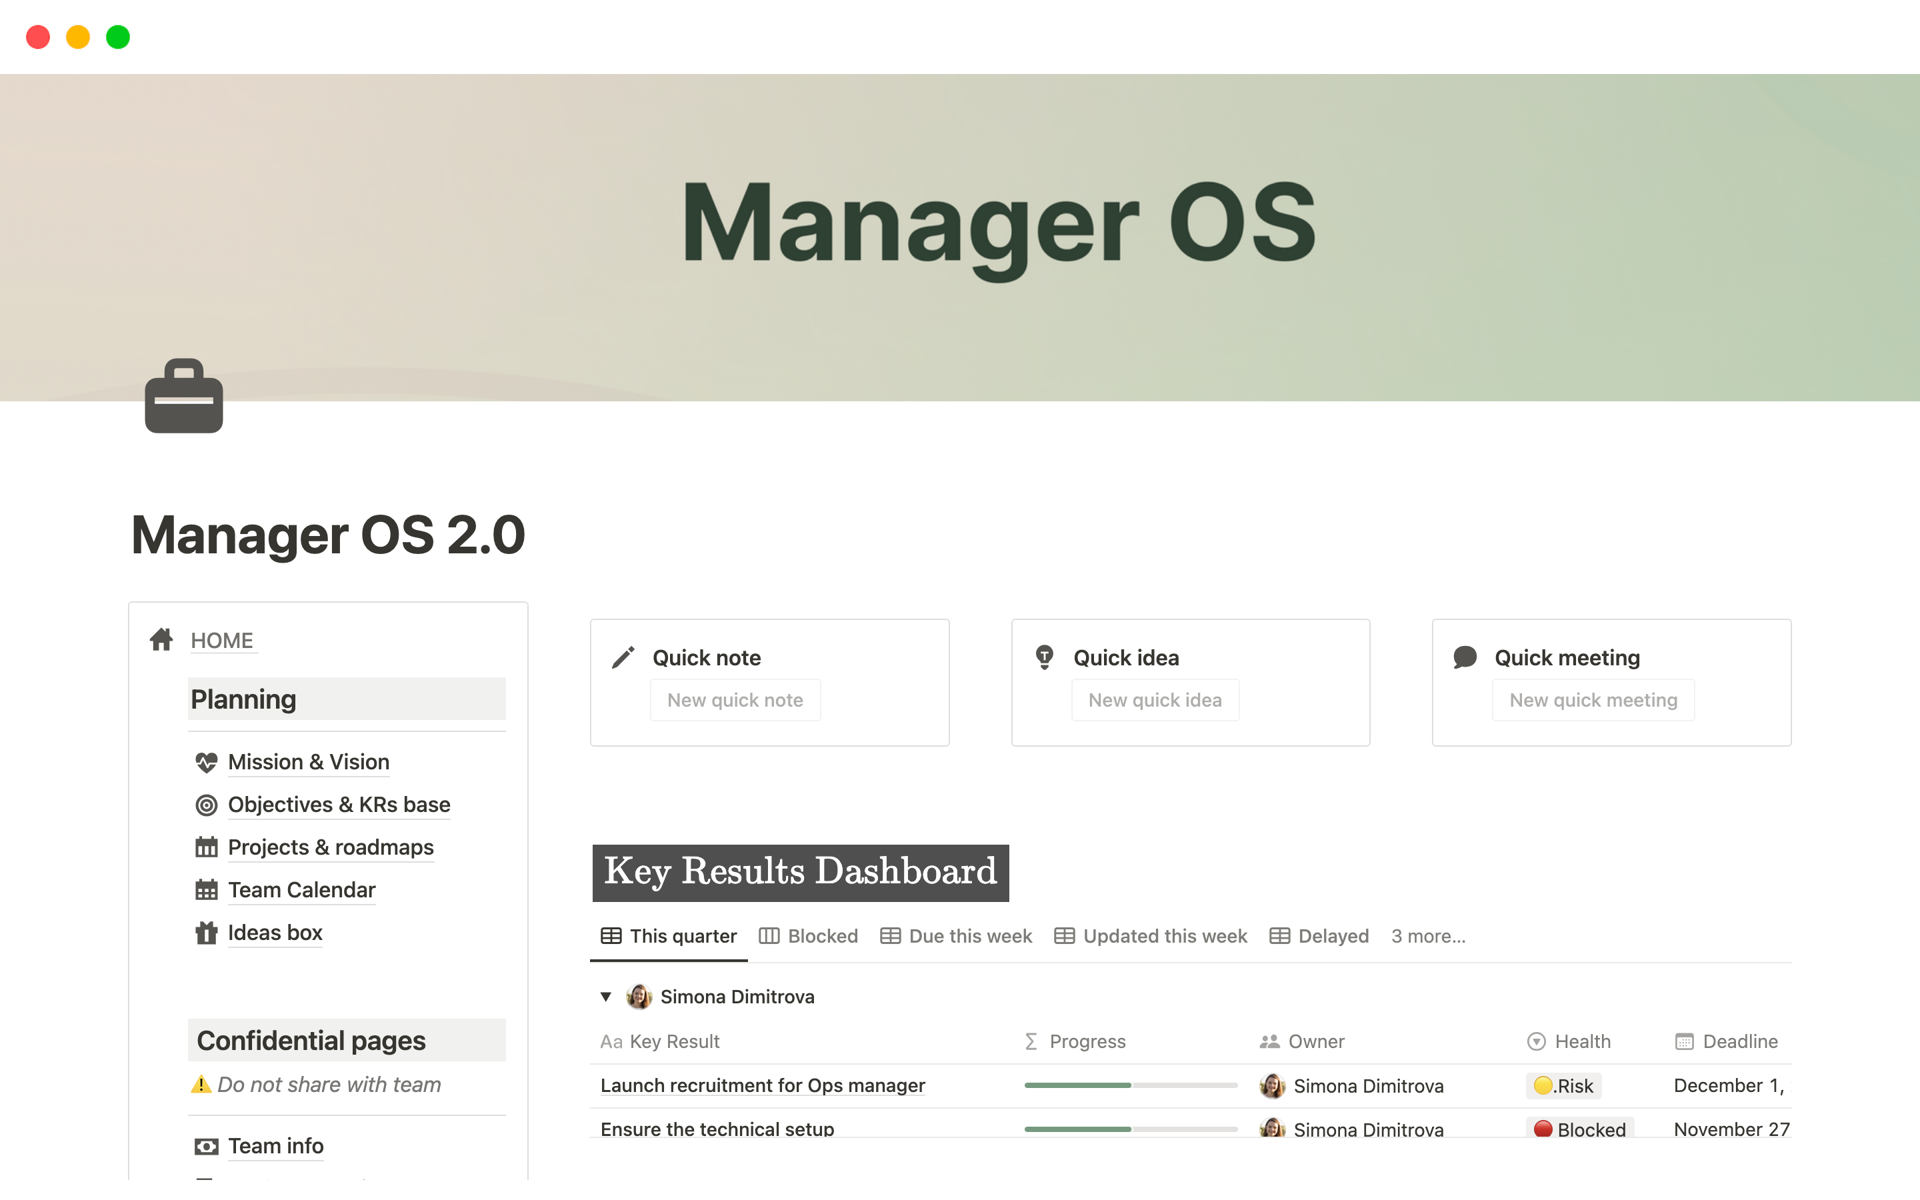
Task: Open the Updated this week view
Action: [1164, 936]
